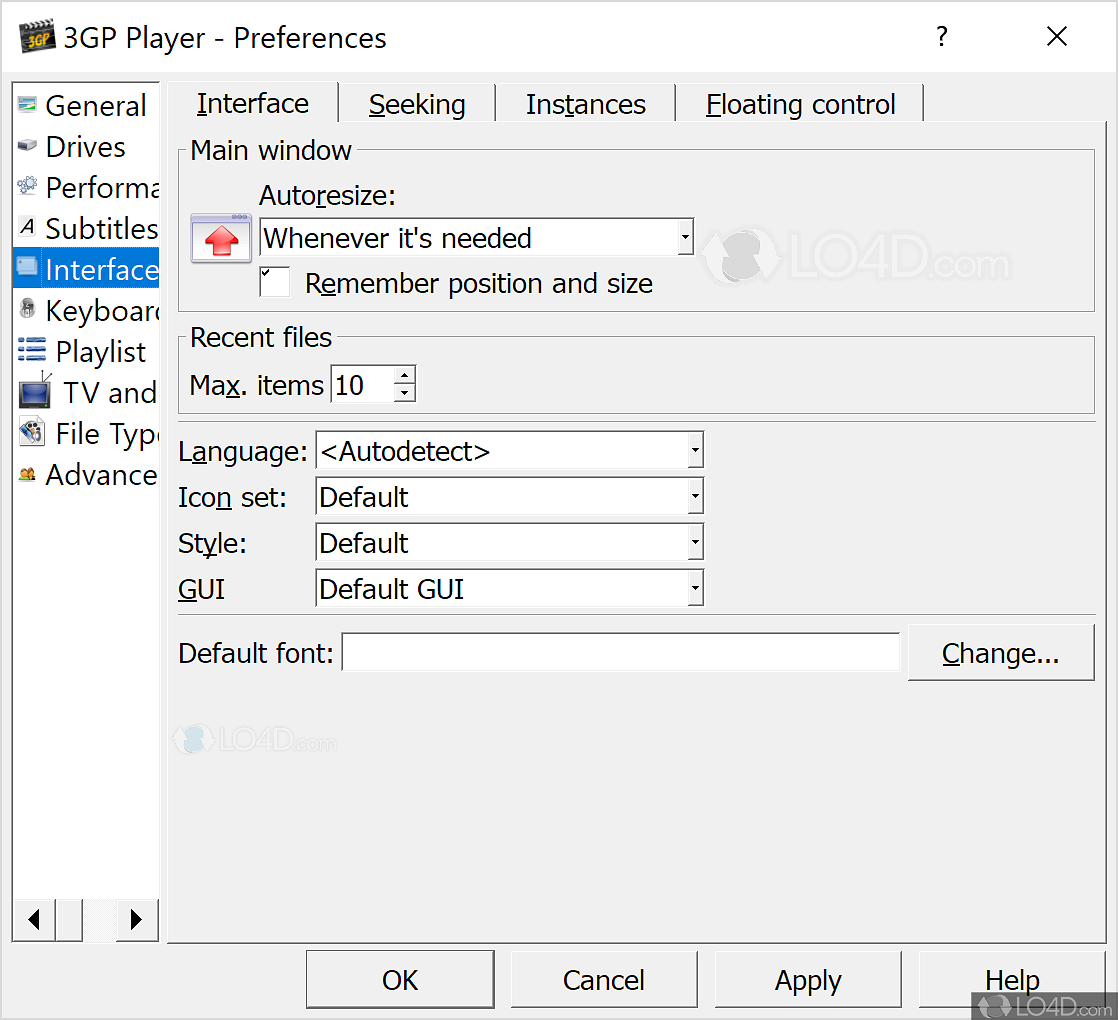This screenshot has width=1118, height=1020.
Task: Click the Change button for default font
Action: coord(1000,652)
